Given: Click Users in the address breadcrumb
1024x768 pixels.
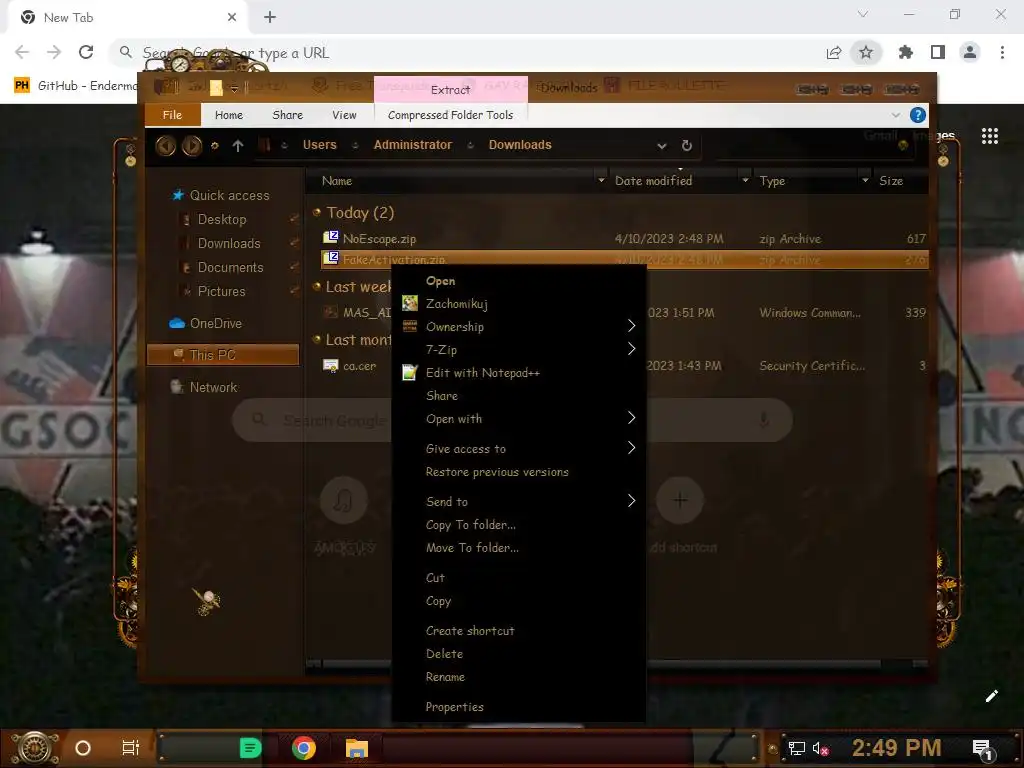Looking at the screenshot, I should point(319,145).
